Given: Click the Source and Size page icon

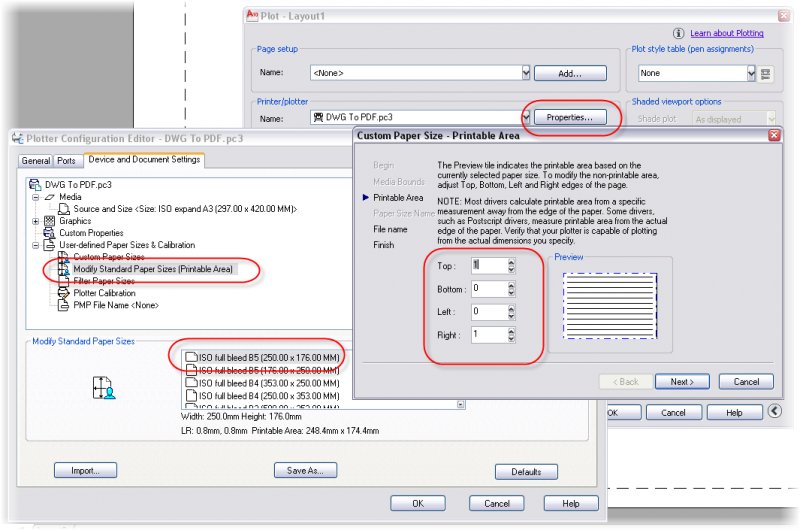Looking at the screenshot, I should pyautogui.click(x=64, y=209).
